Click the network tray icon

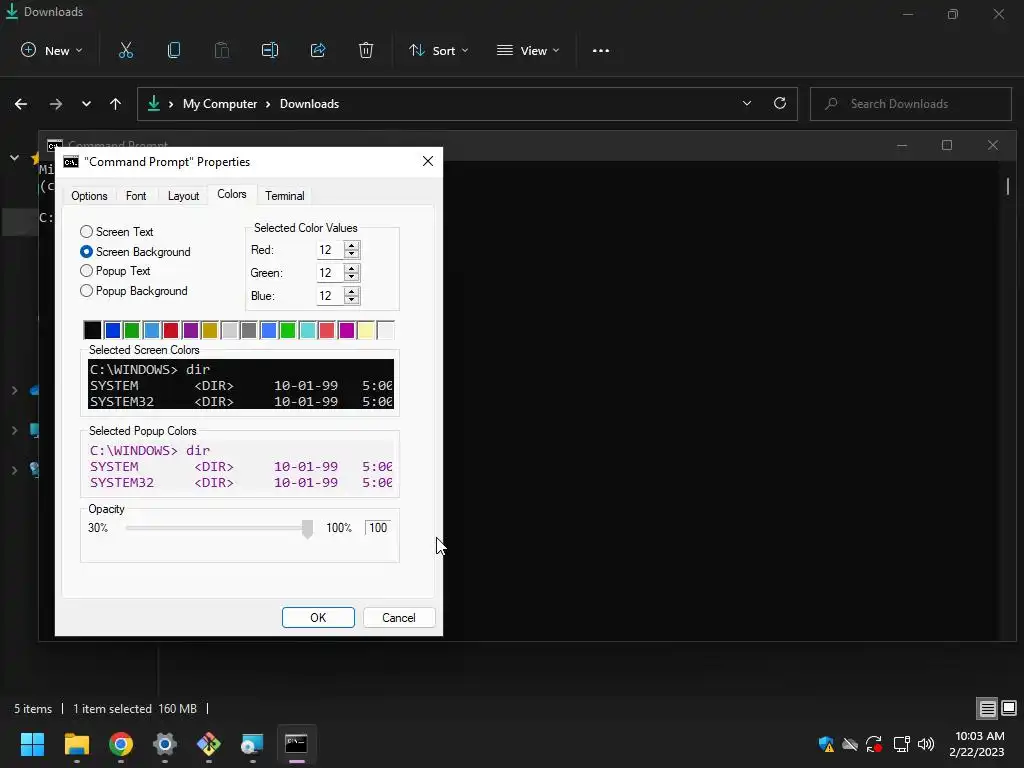(x=901, y=744)
